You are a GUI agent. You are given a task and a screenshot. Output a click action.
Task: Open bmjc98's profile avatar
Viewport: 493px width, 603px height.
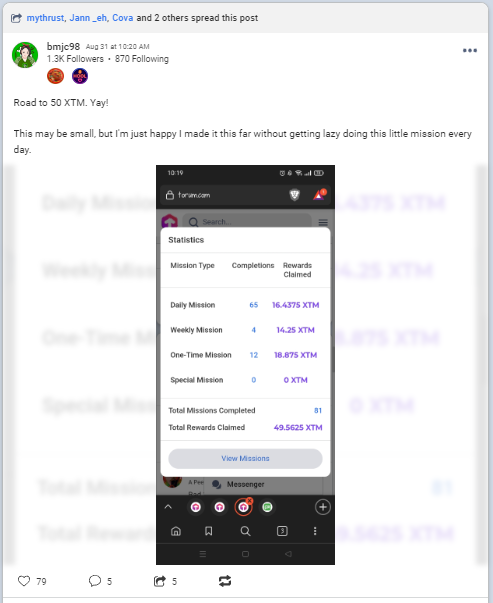tap(25, 55)
